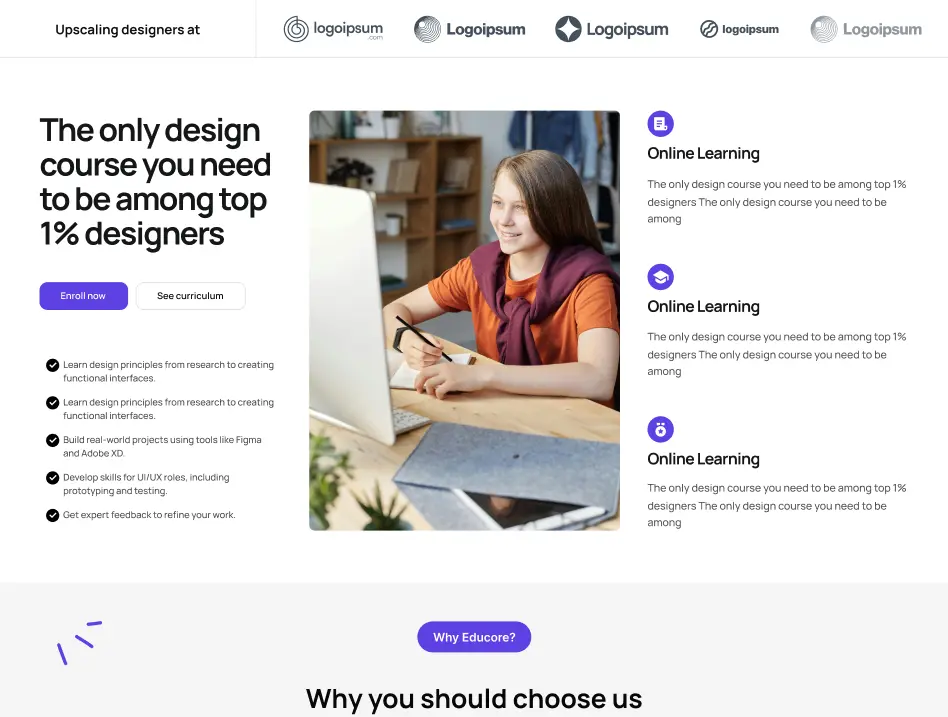Click the Why Educore? pill button
Screen dimensions: 948x717
474,637
